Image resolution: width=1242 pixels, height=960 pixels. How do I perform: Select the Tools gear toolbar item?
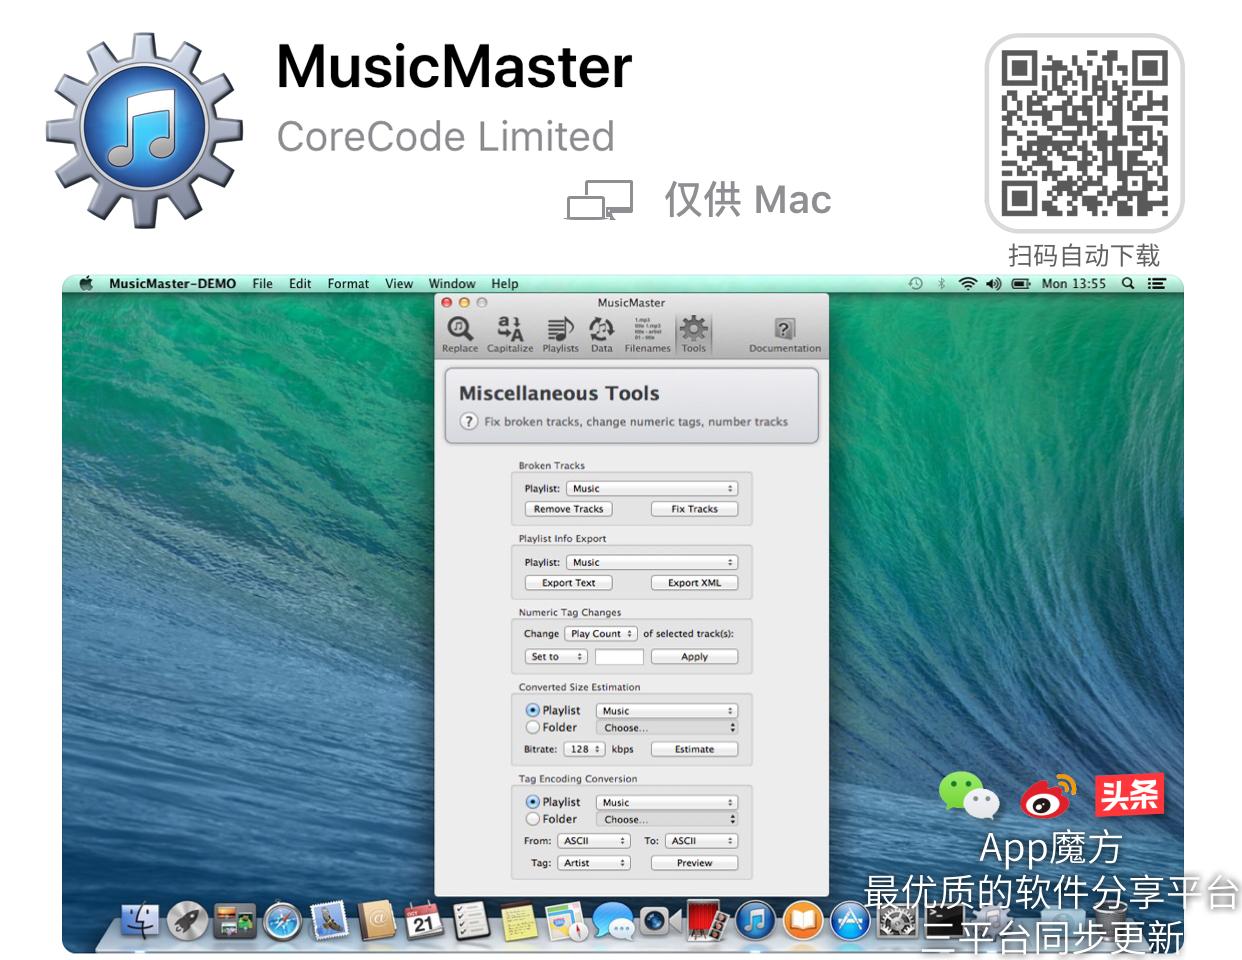pos(694,334)
